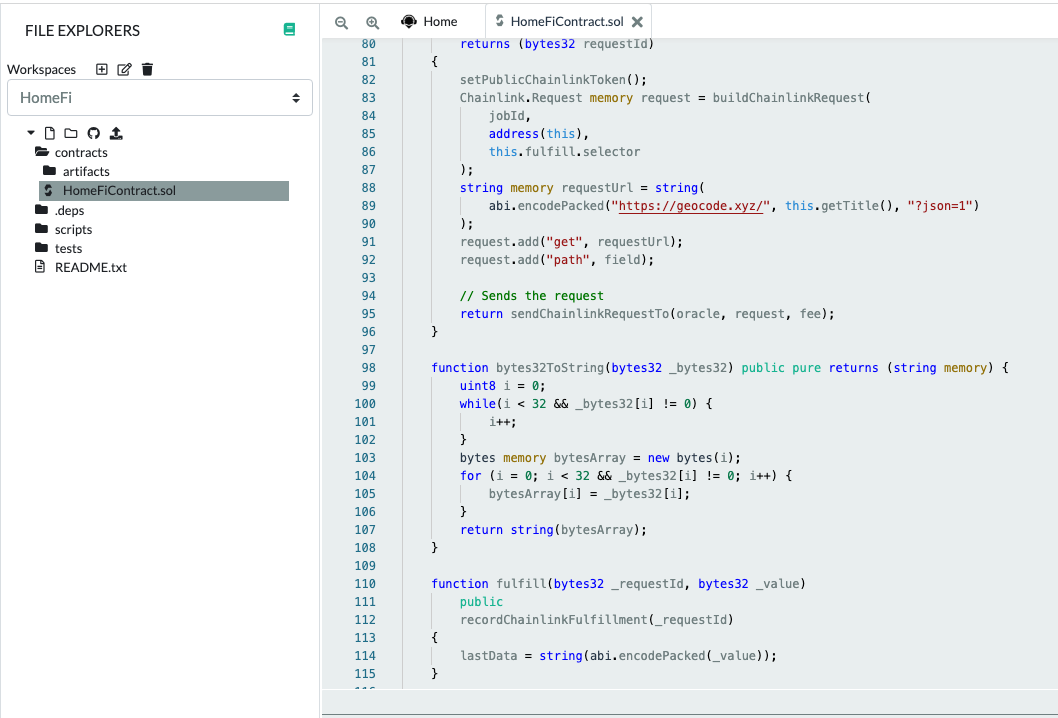The image size is (1058, 718).
Task: Zoom out the editor font
Action: [341, 22]
